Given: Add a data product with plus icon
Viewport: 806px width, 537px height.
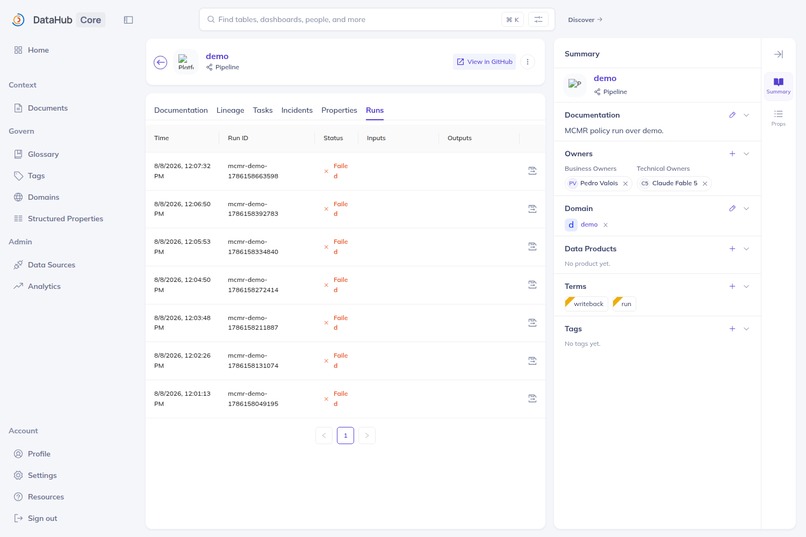Looking at the screenshot, I should [x=732, y=249].
